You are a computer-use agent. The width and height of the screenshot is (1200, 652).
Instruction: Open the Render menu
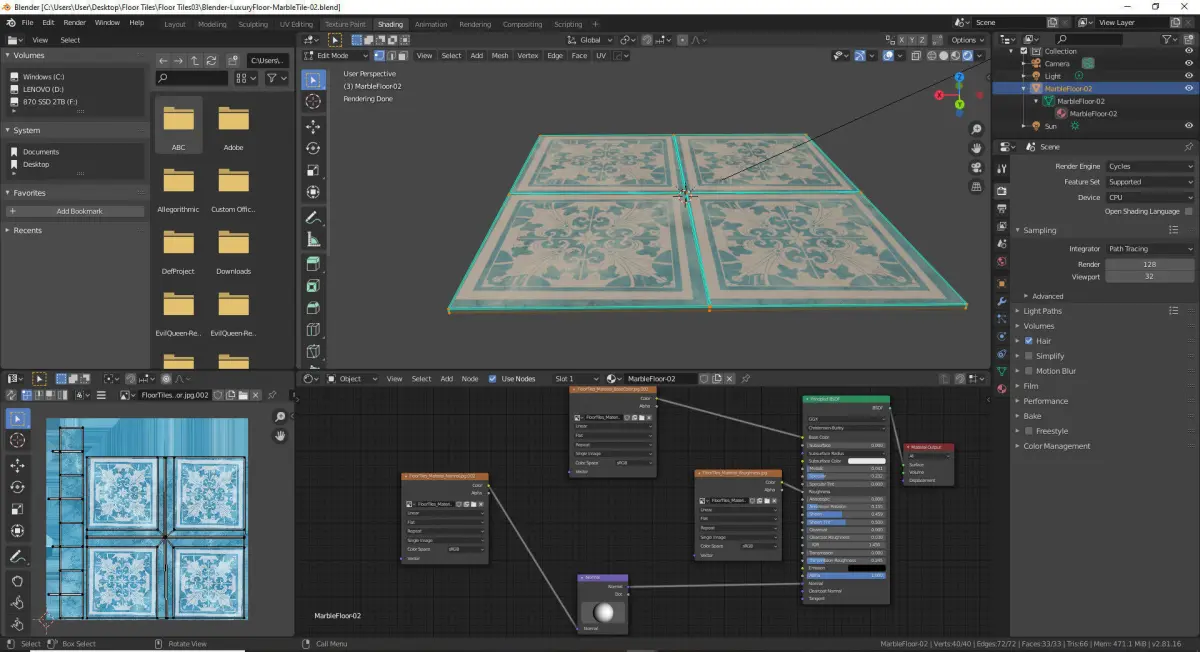tap(74, 22)
